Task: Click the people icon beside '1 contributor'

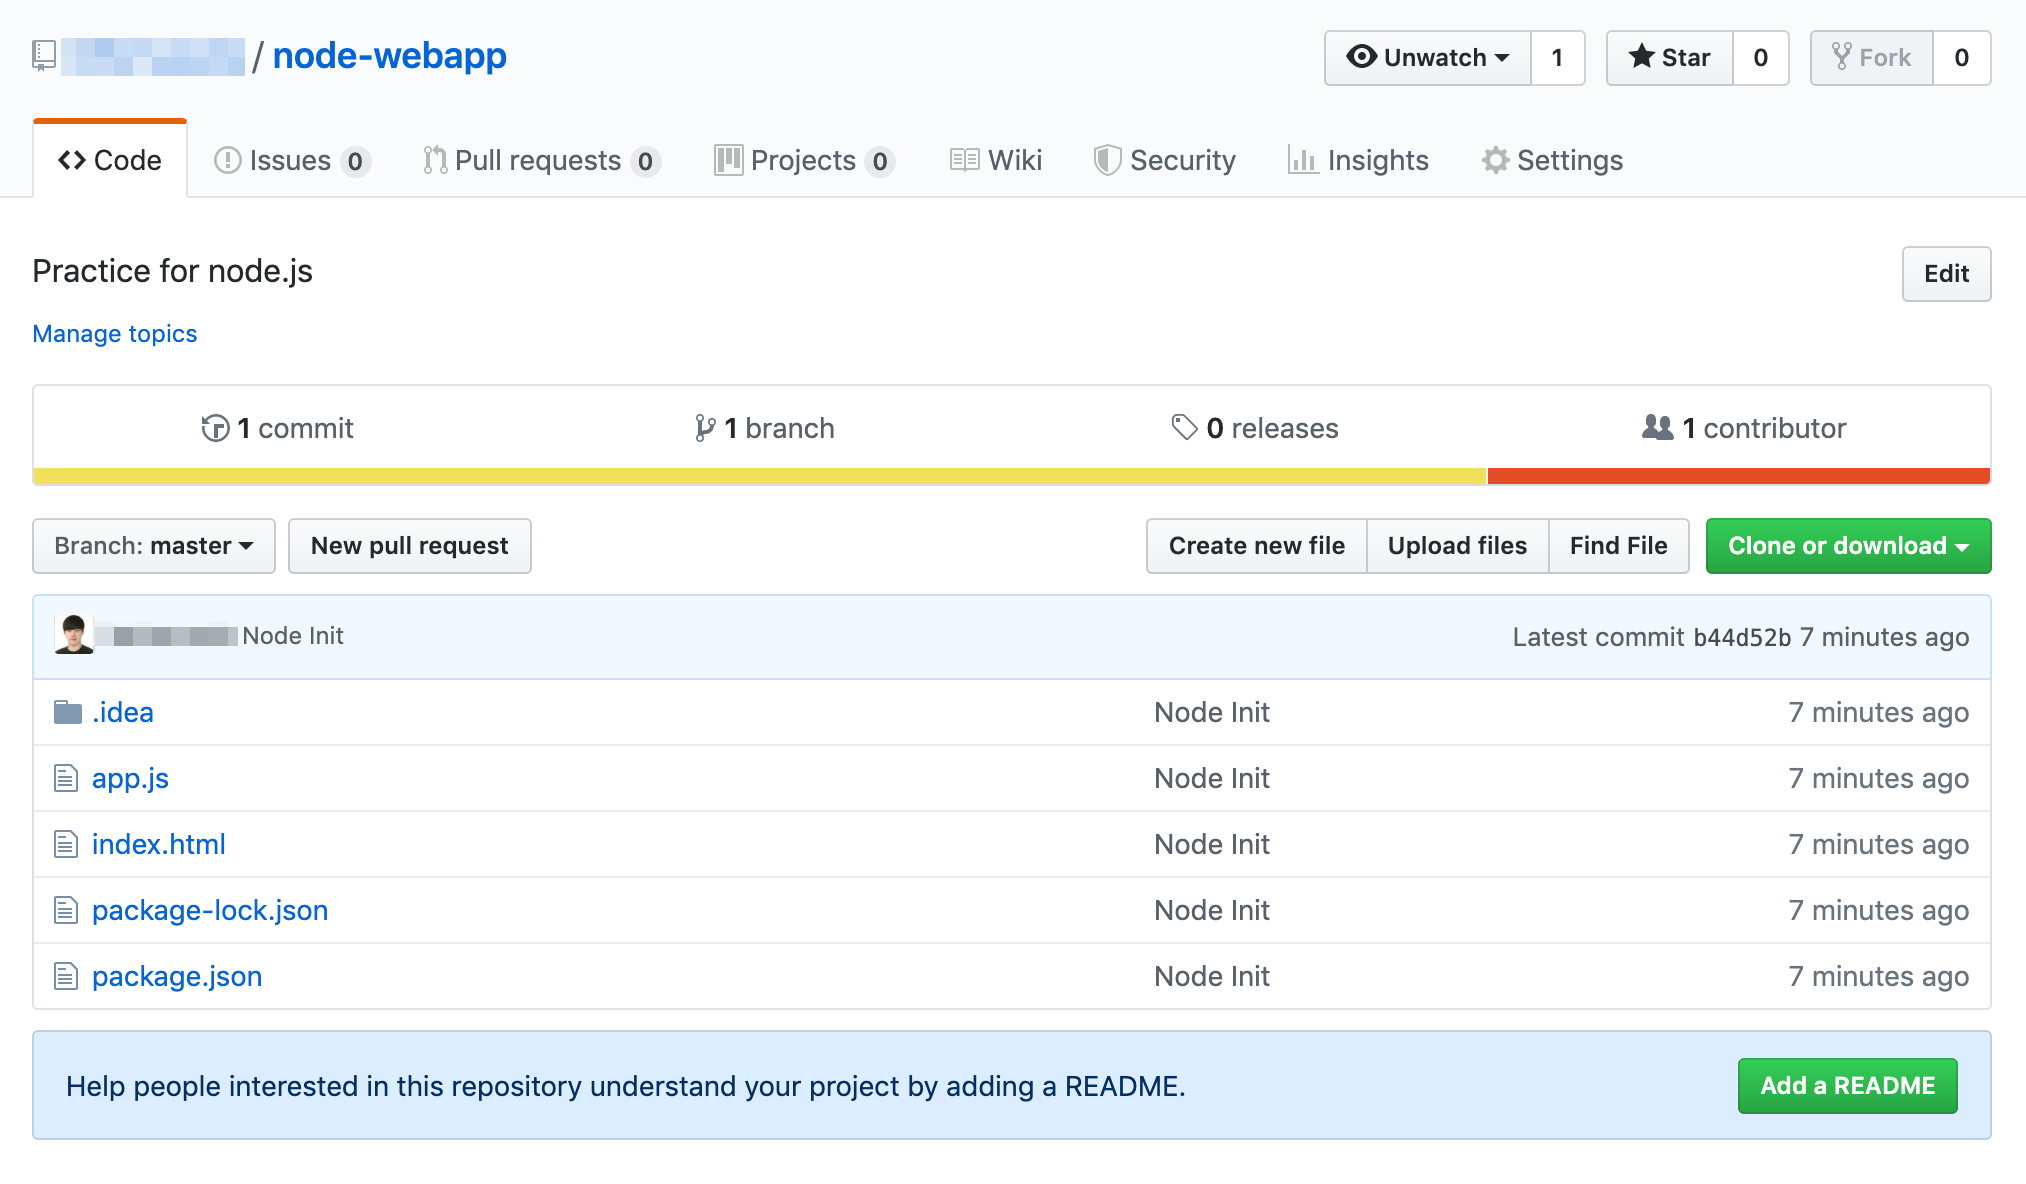Action: pyautogui.click(x=1657, y=428)
